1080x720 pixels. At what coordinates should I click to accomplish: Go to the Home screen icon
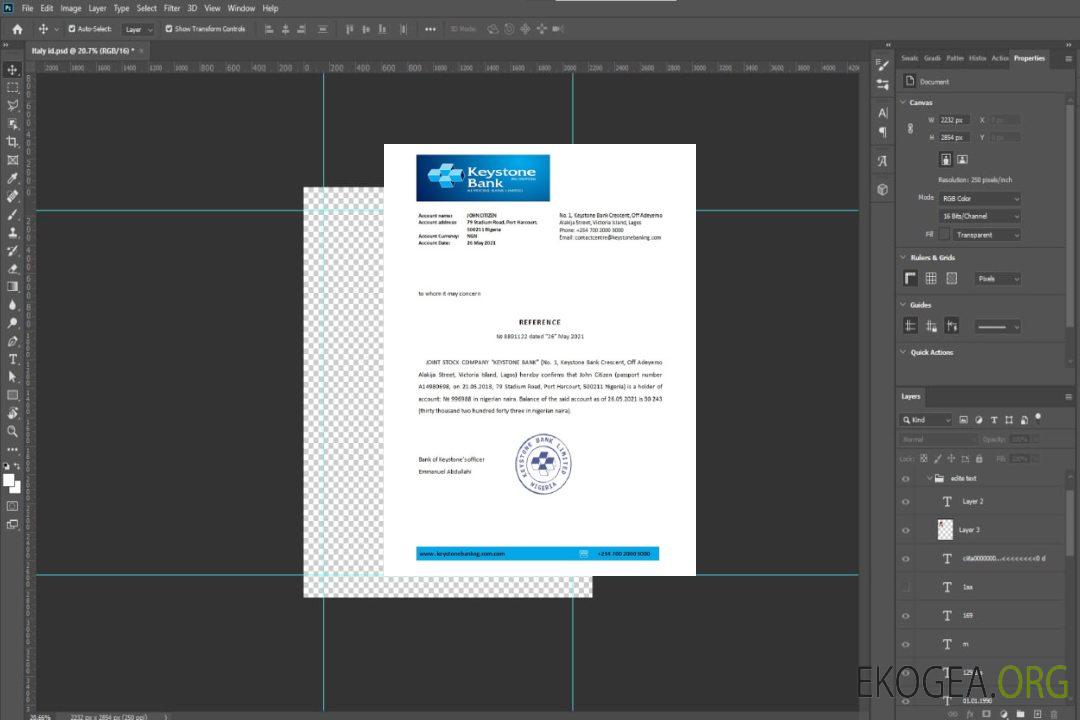click(x=17, y=29)
